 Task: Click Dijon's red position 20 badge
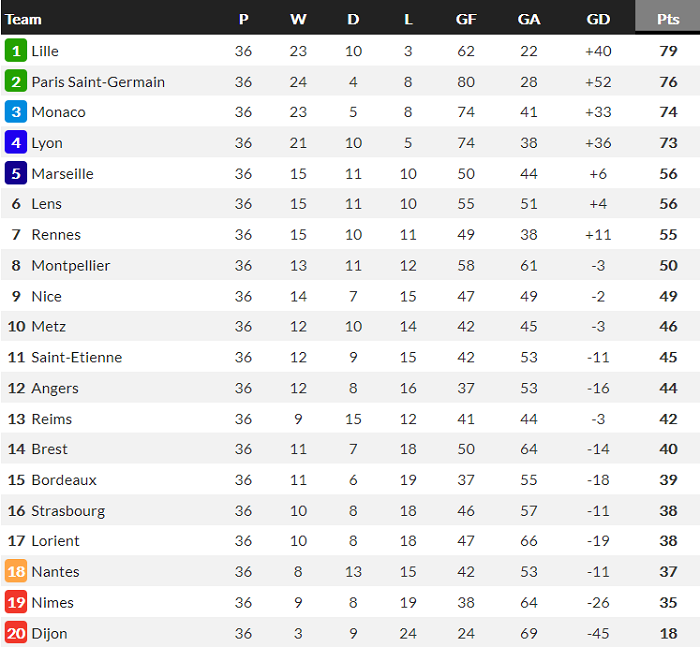[x=16, y=633]
